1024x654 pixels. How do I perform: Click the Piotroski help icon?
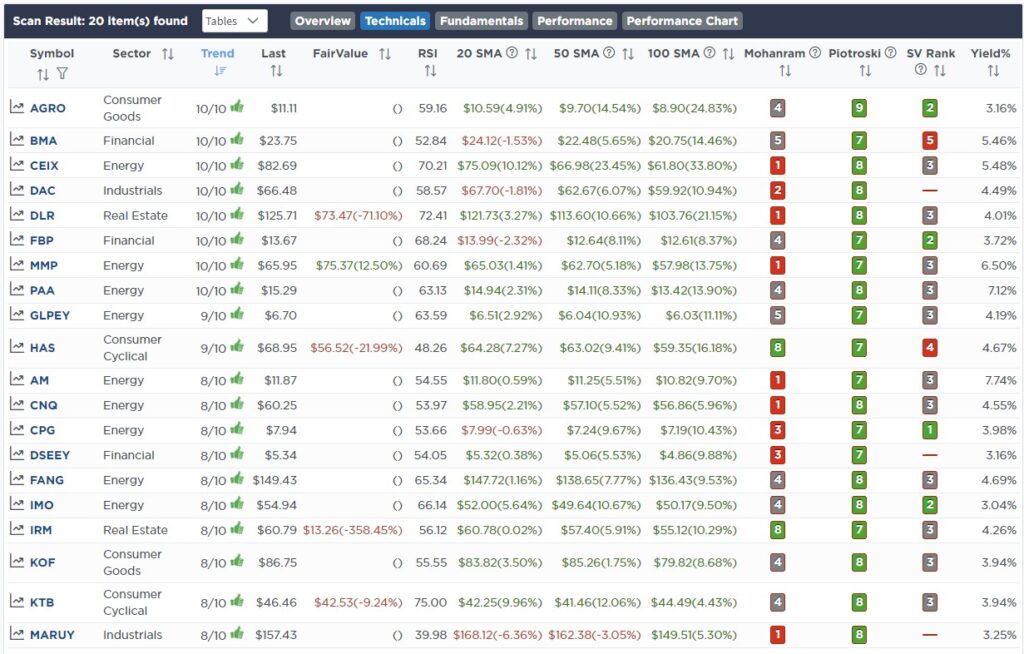890,53
